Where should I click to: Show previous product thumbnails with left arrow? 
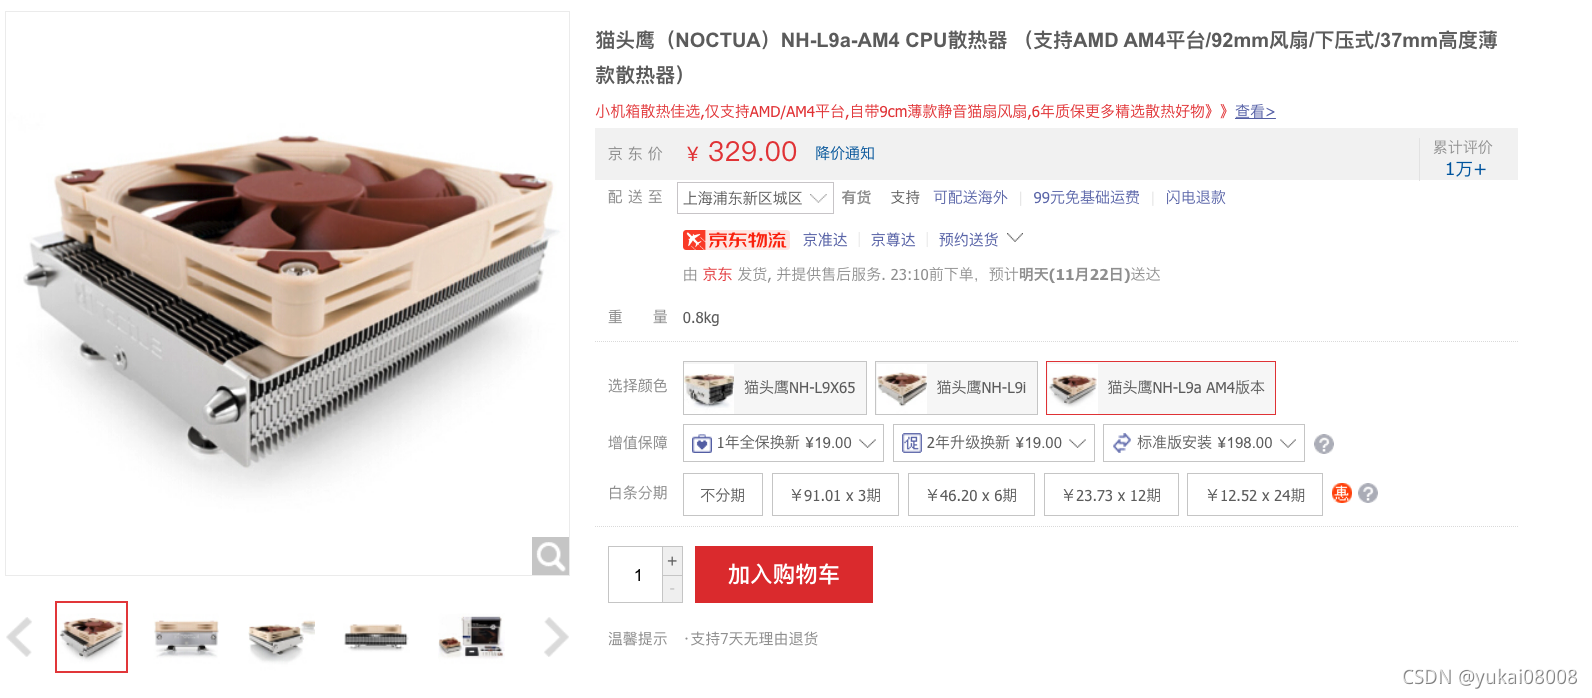(x=20, y=637)
